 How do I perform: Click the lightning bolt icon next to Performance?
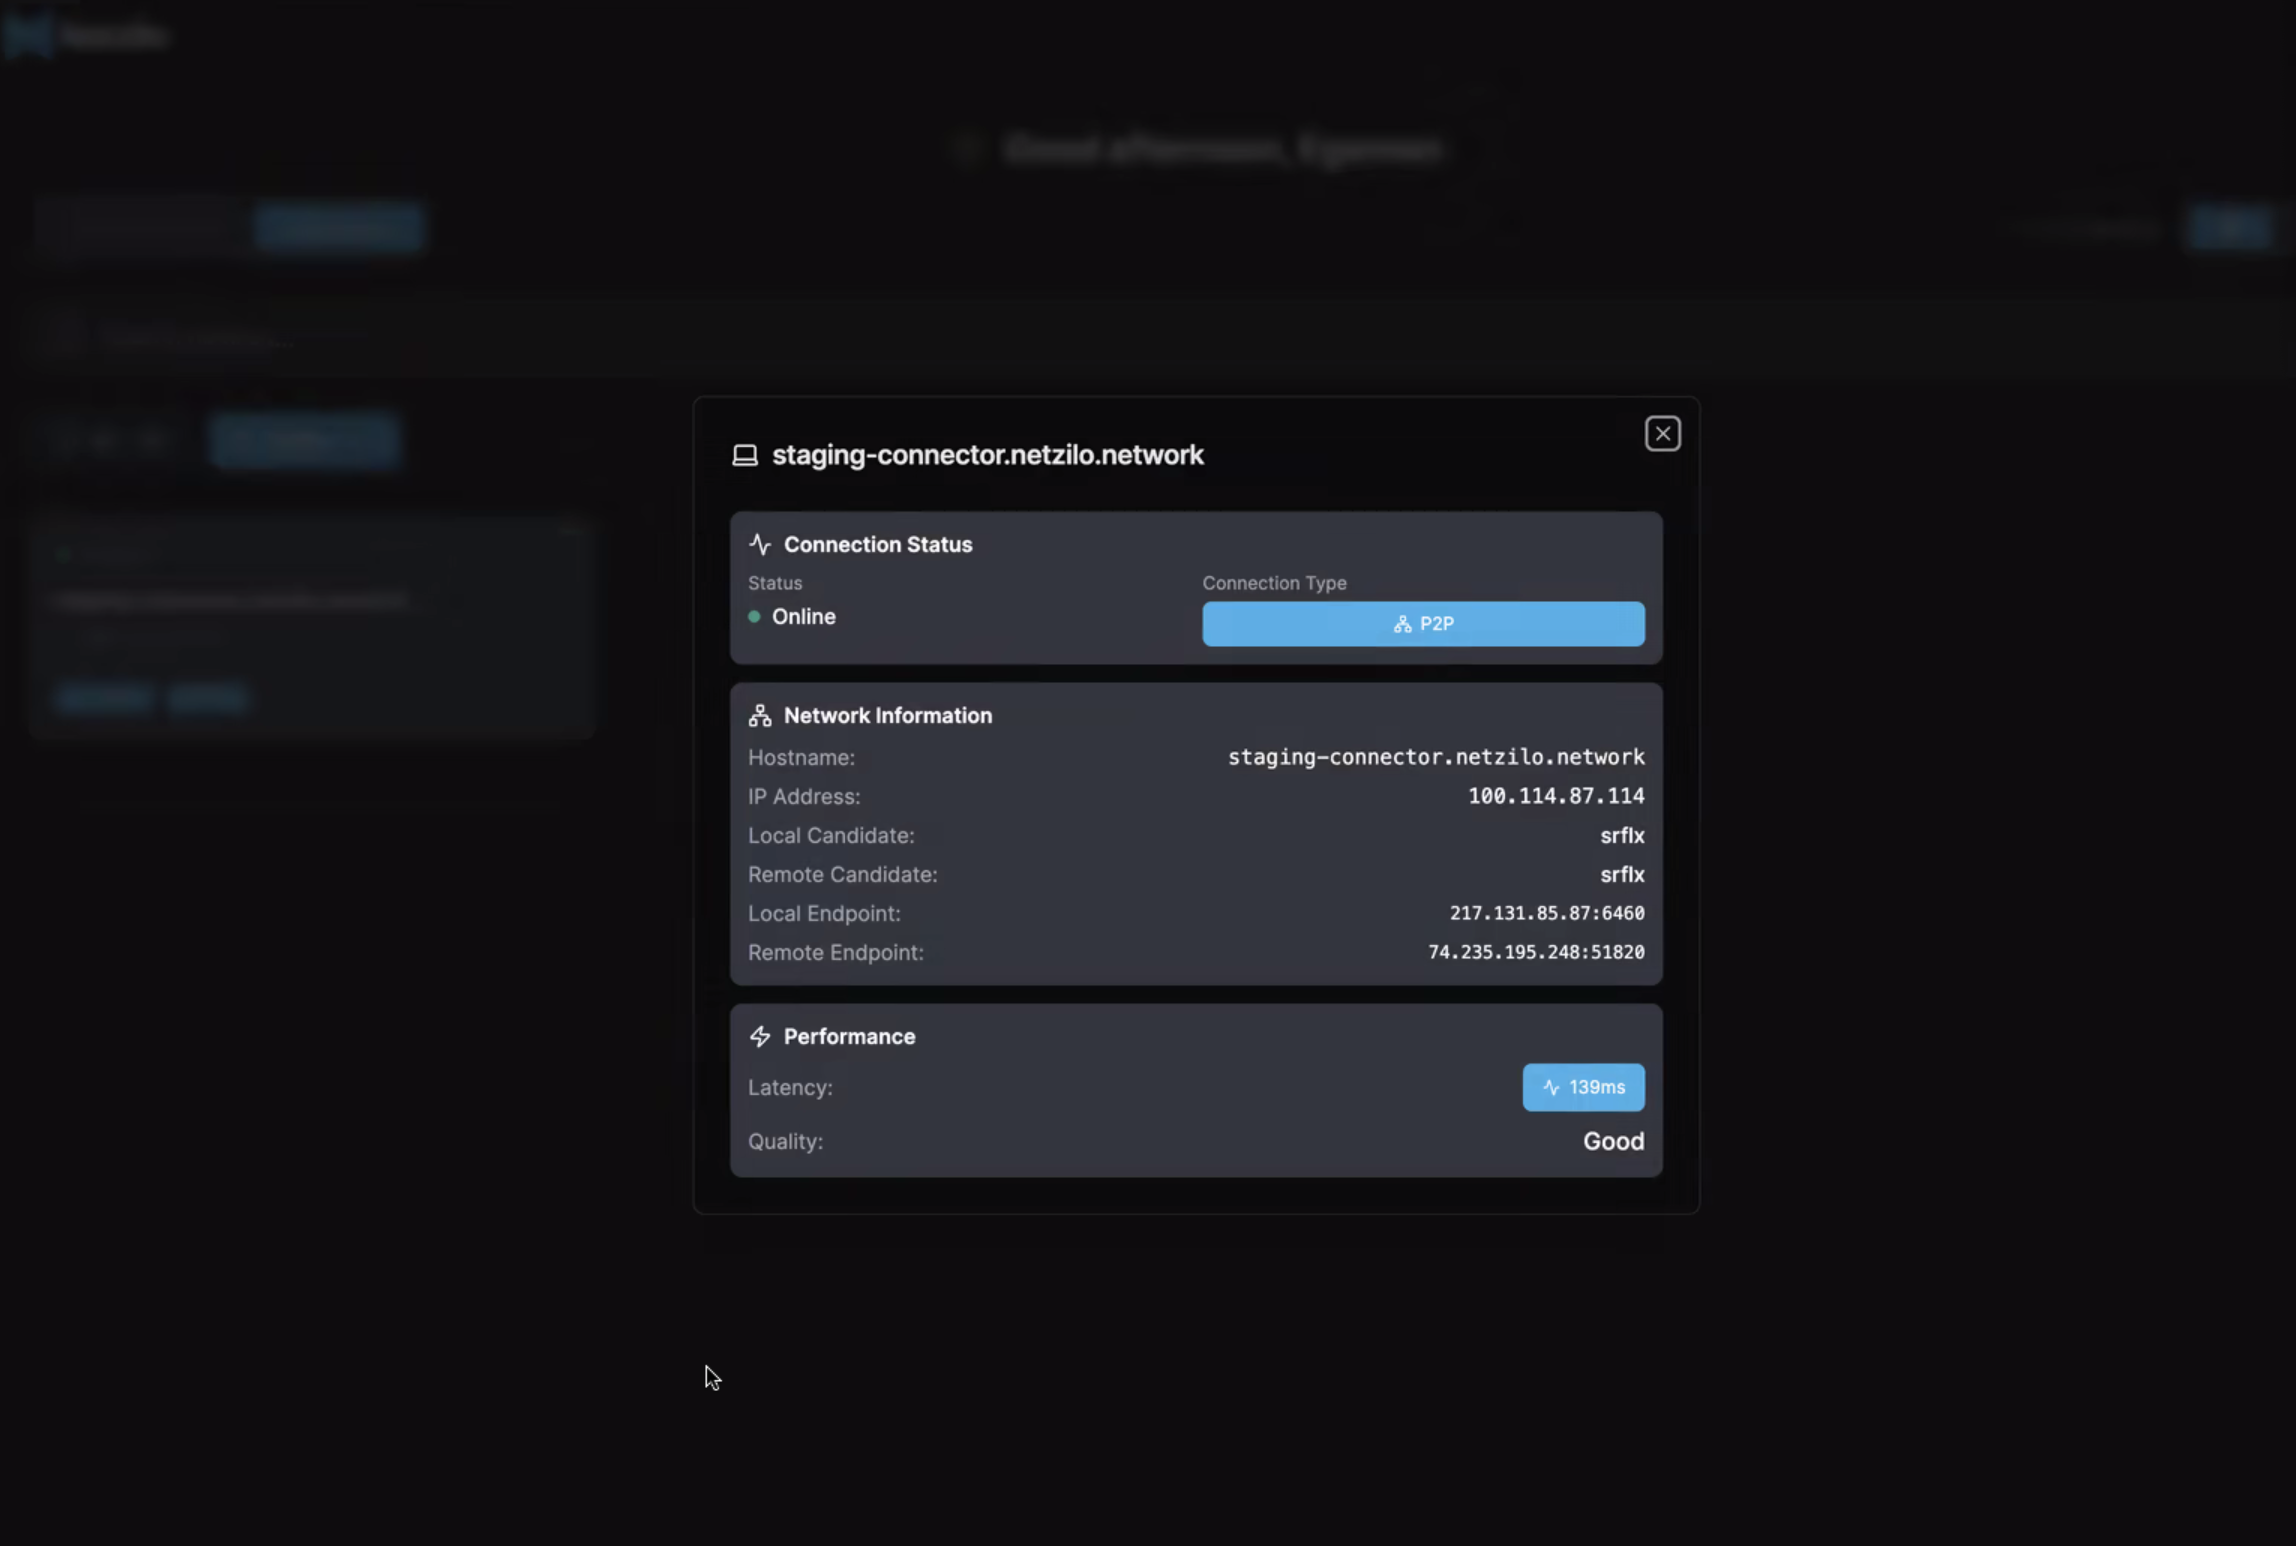(x=760, y=1036)
